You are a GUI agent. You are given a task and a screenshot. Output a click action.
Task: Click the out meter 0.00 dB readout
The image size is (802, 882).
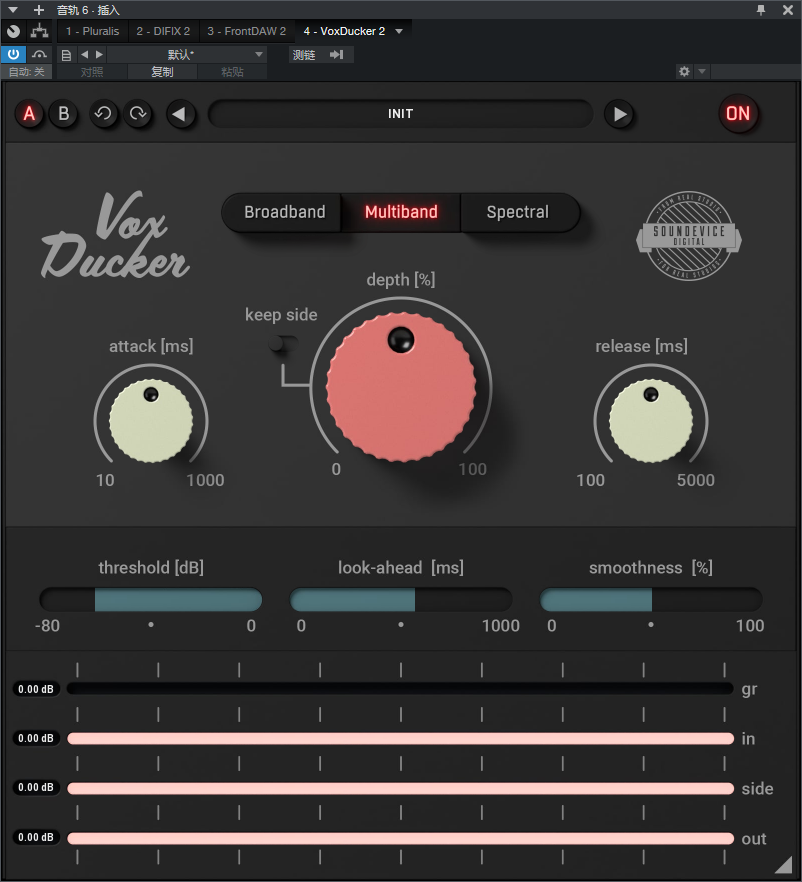36,837
